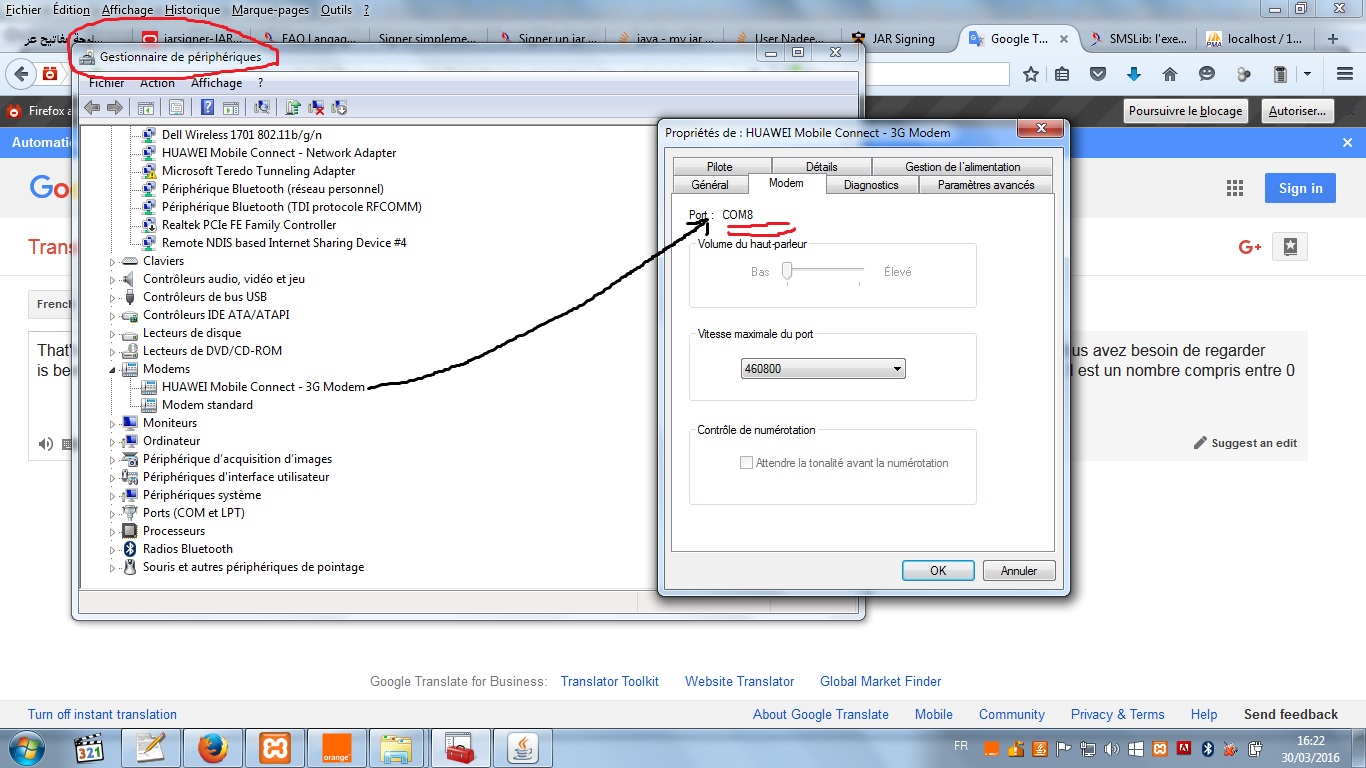Expand the Radios Bluetooth node
Viewport: 1366px width, 768px height.
113,549
